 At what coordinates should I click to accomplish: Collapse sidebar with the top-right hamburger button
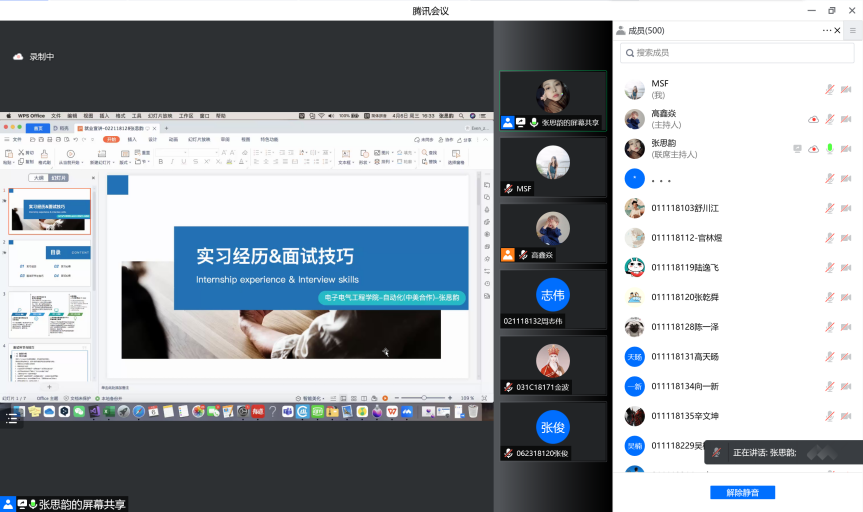pyautogui.click(x=853, y=31)
